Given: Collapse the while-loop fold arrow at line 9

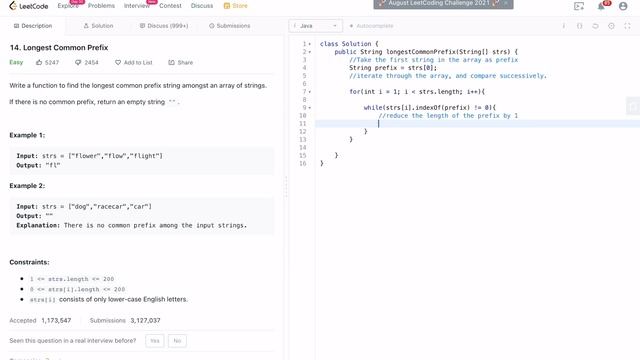Looking at the screenshot, I should (310, 108).
